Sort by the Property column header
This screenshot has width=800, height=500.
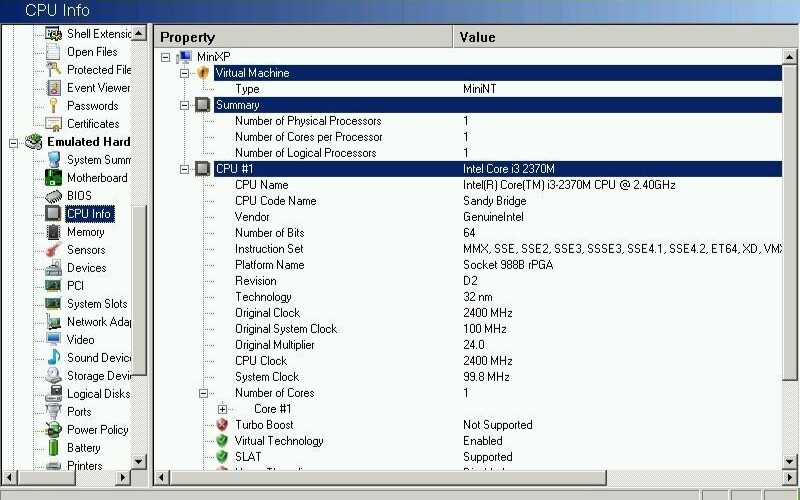[x=303, y=37]
